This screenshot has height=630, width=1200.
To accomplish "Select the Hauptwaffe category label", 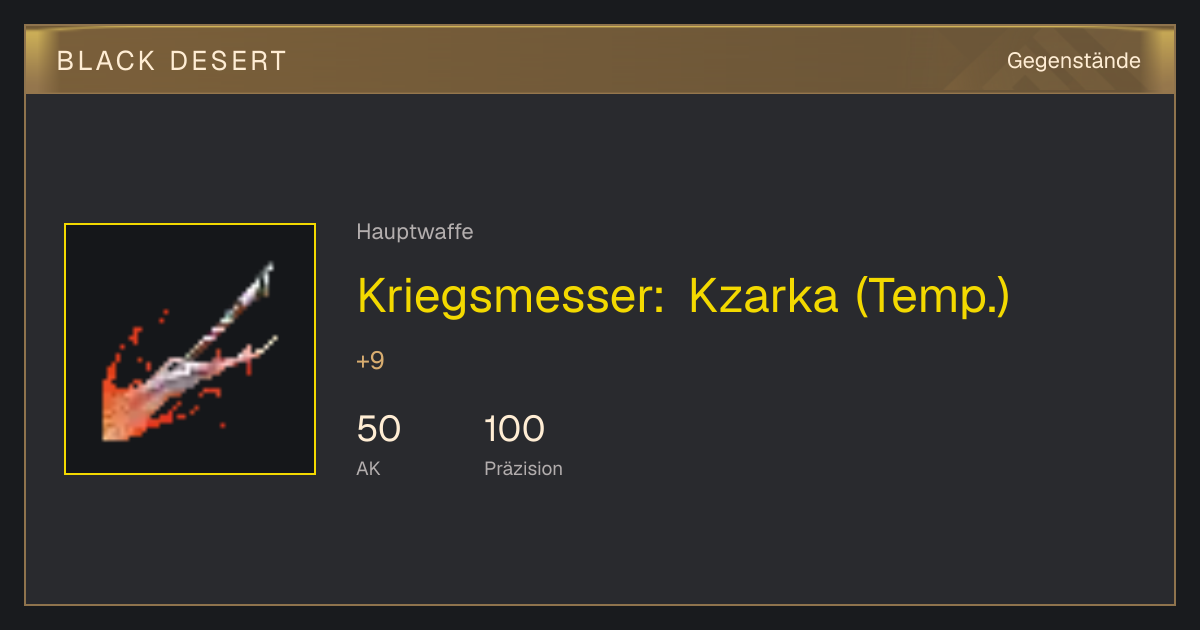I will (x=415, y=232).
